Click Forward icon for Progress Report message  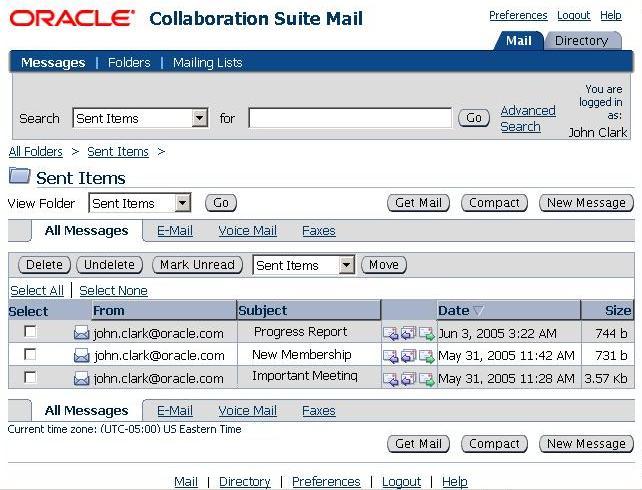coord(427,333)
